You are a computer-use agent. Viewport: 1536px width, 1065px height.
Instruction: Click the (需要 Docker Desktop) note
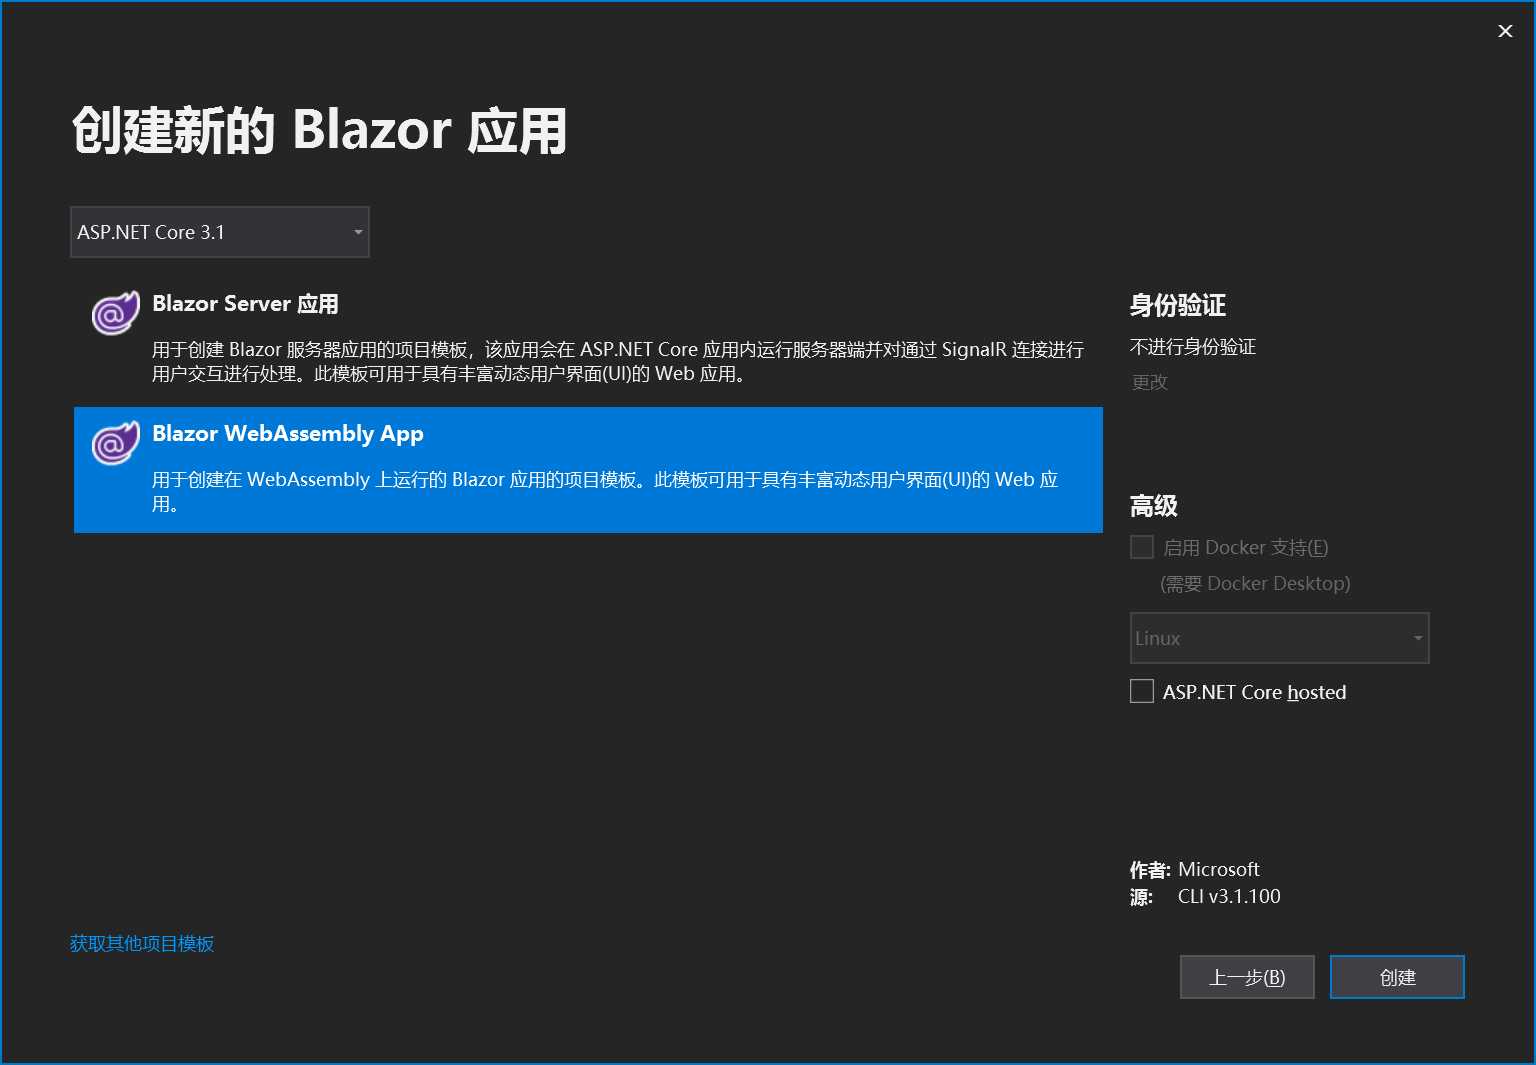tap(1255, 583)
